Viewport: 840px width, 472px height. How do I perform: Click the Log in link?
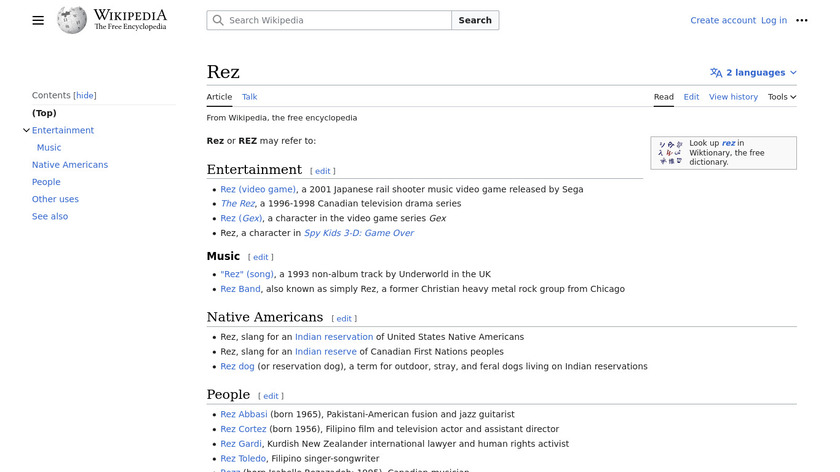coord(774,20)
